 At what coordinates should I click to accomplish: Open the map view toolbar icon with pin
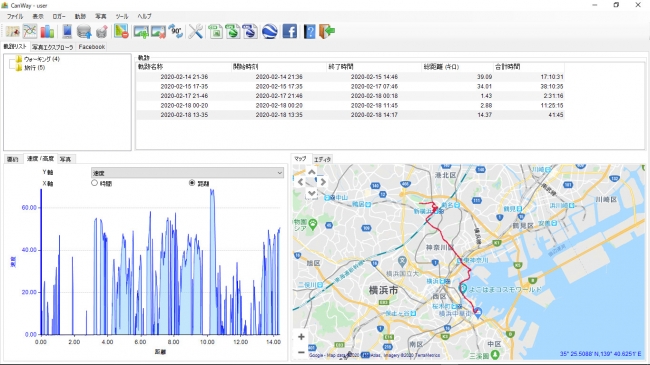click(x=12, y=32)
